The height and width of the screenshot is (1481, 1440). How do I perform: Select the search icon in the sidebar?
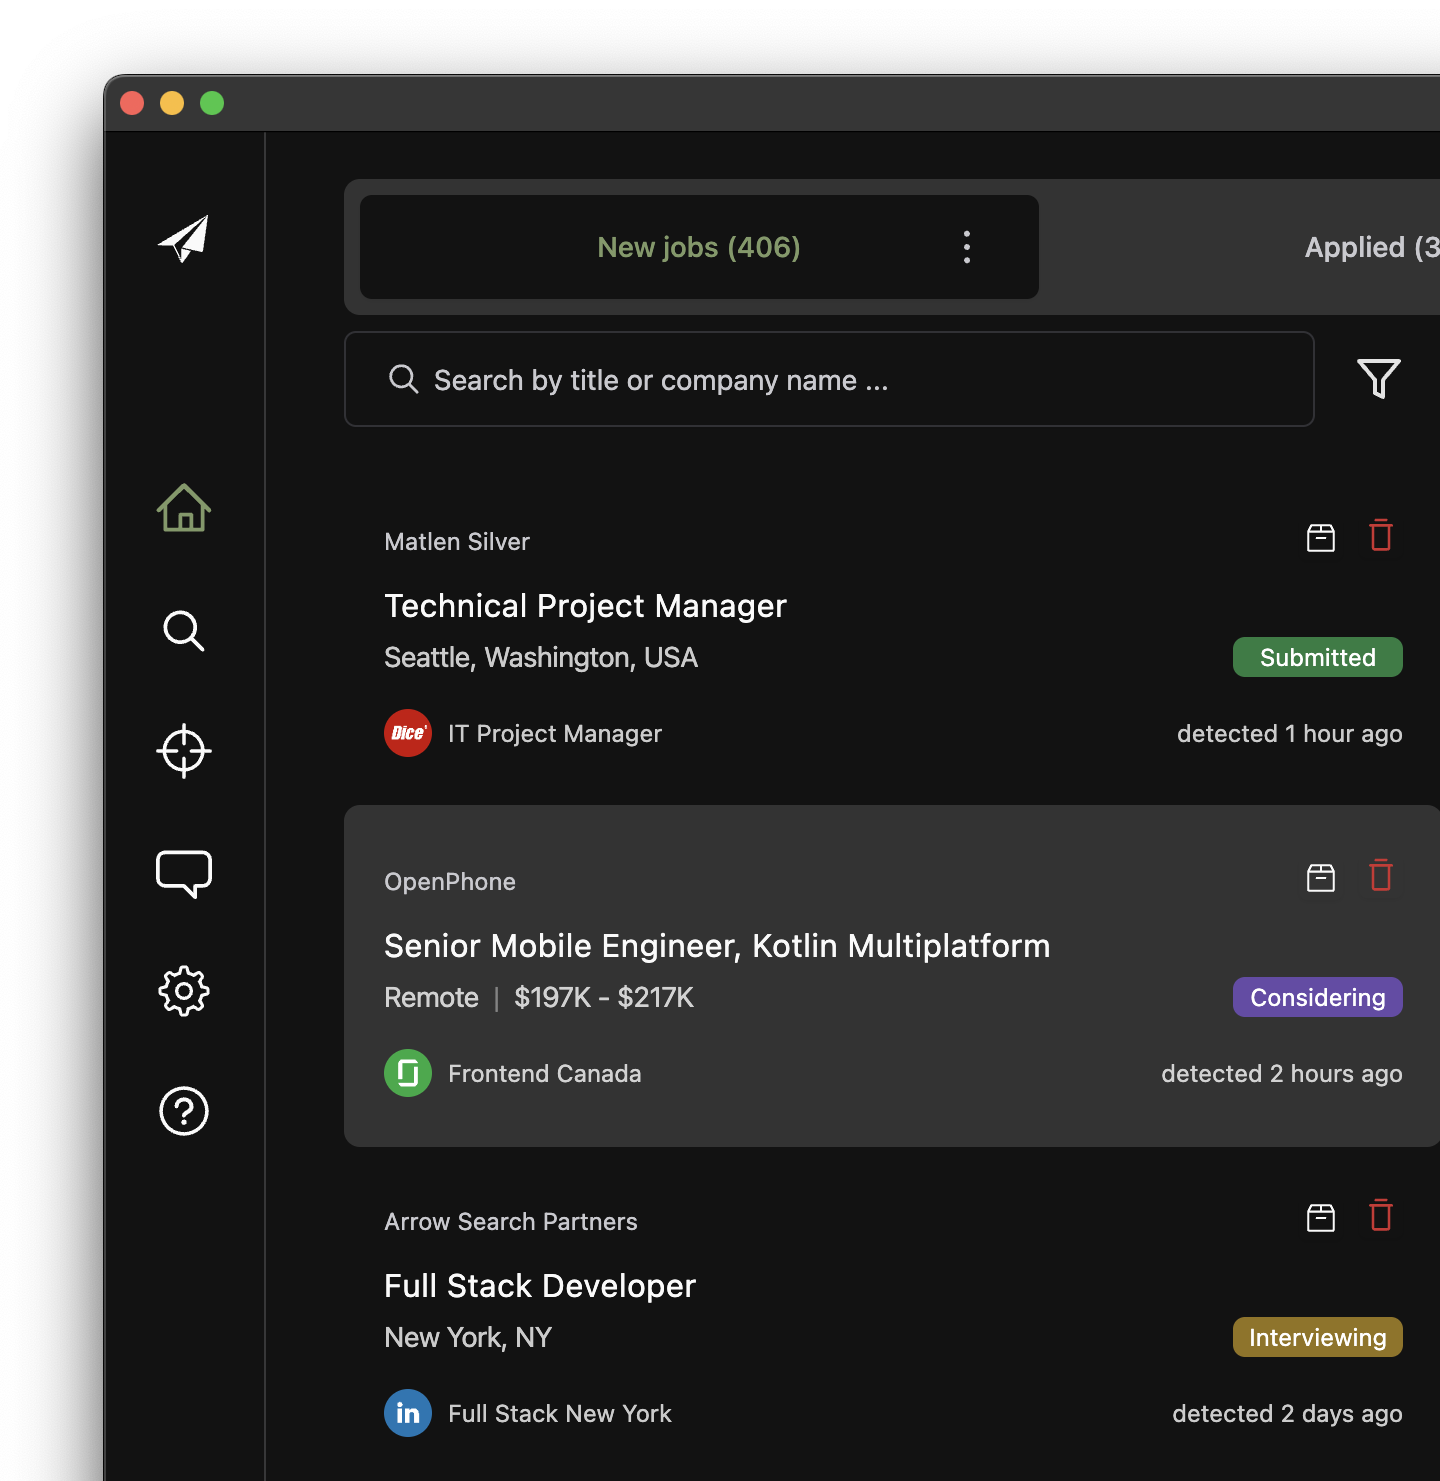point(183,631)
